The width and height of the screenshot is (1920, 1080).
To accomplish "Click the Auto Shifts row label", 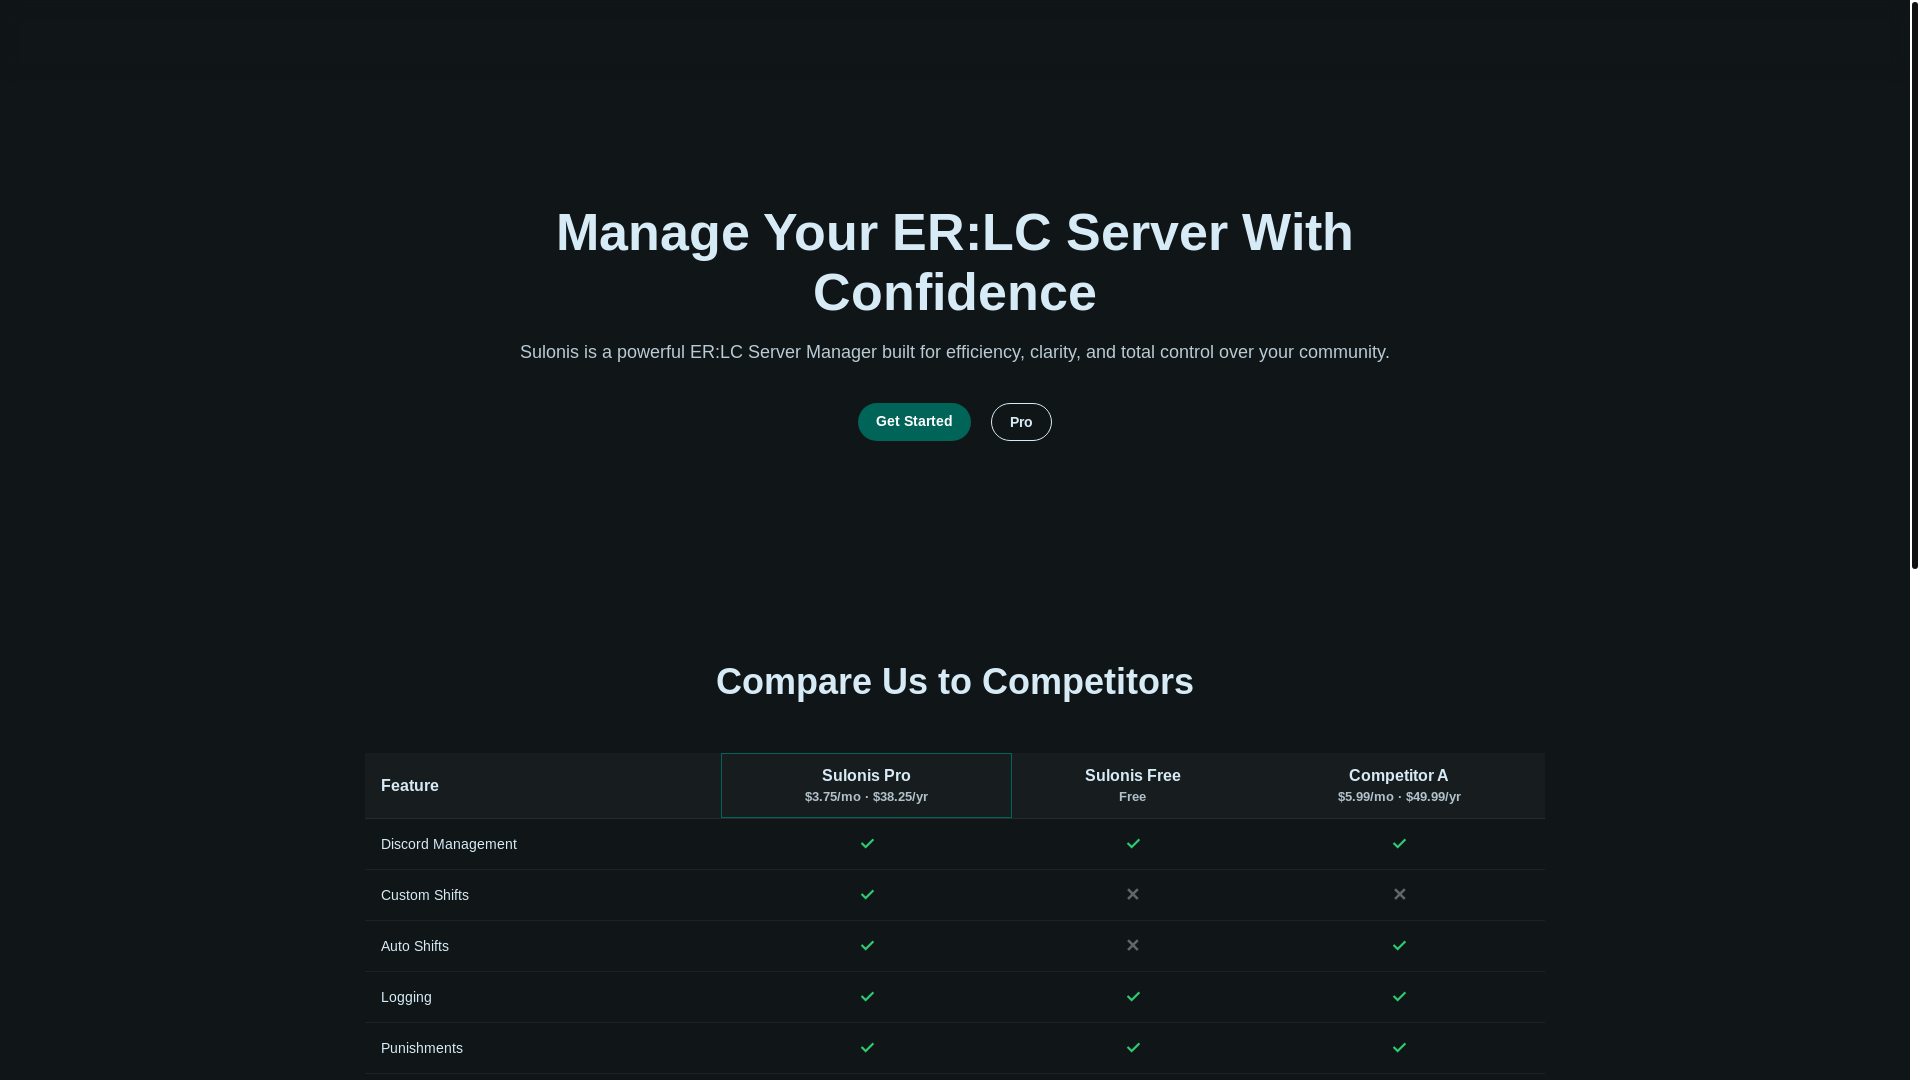I will [415, 946].
